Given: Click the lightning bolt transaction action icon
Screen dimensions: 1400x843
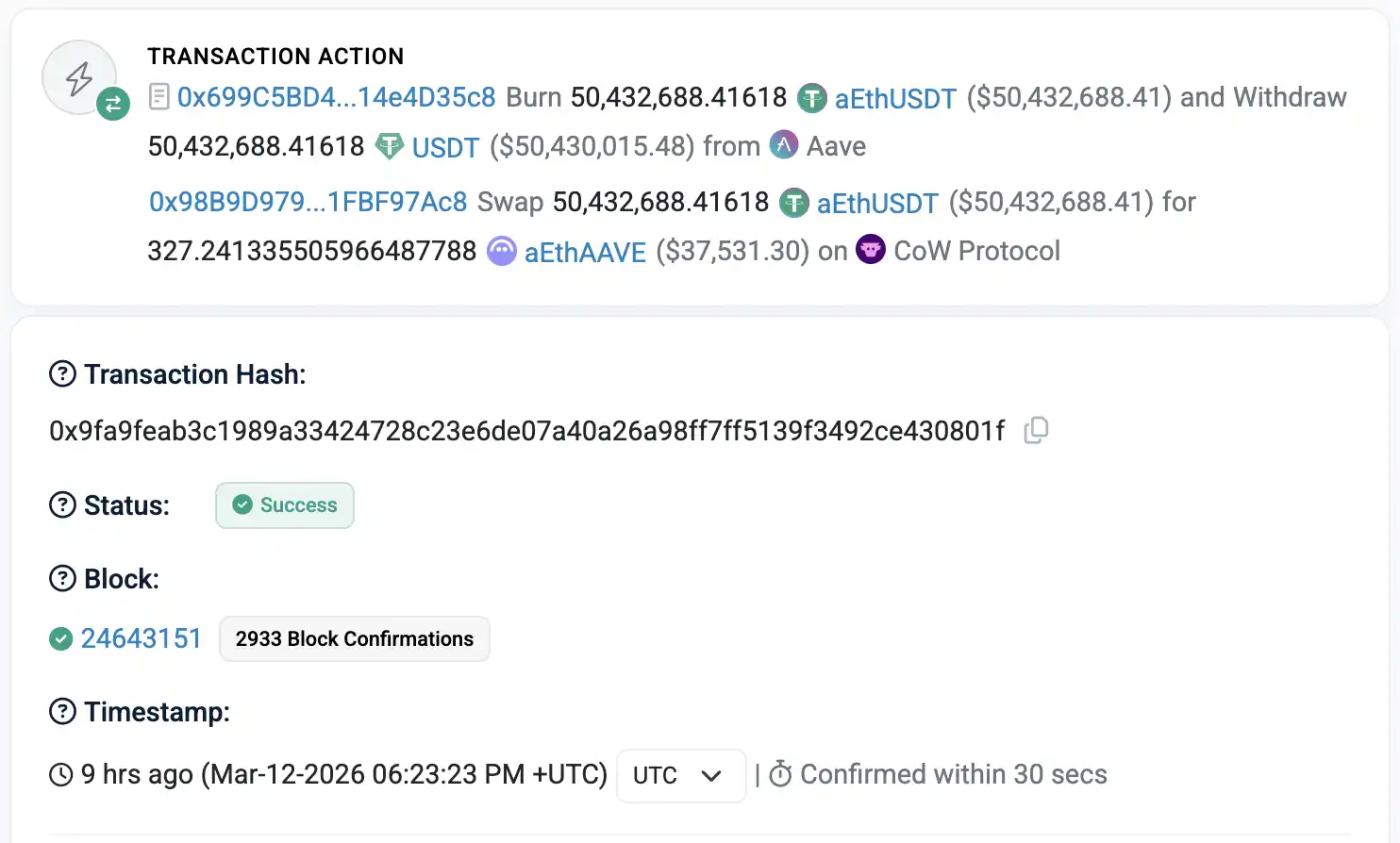Looking at the screenshot, I should tap(79, 77).
